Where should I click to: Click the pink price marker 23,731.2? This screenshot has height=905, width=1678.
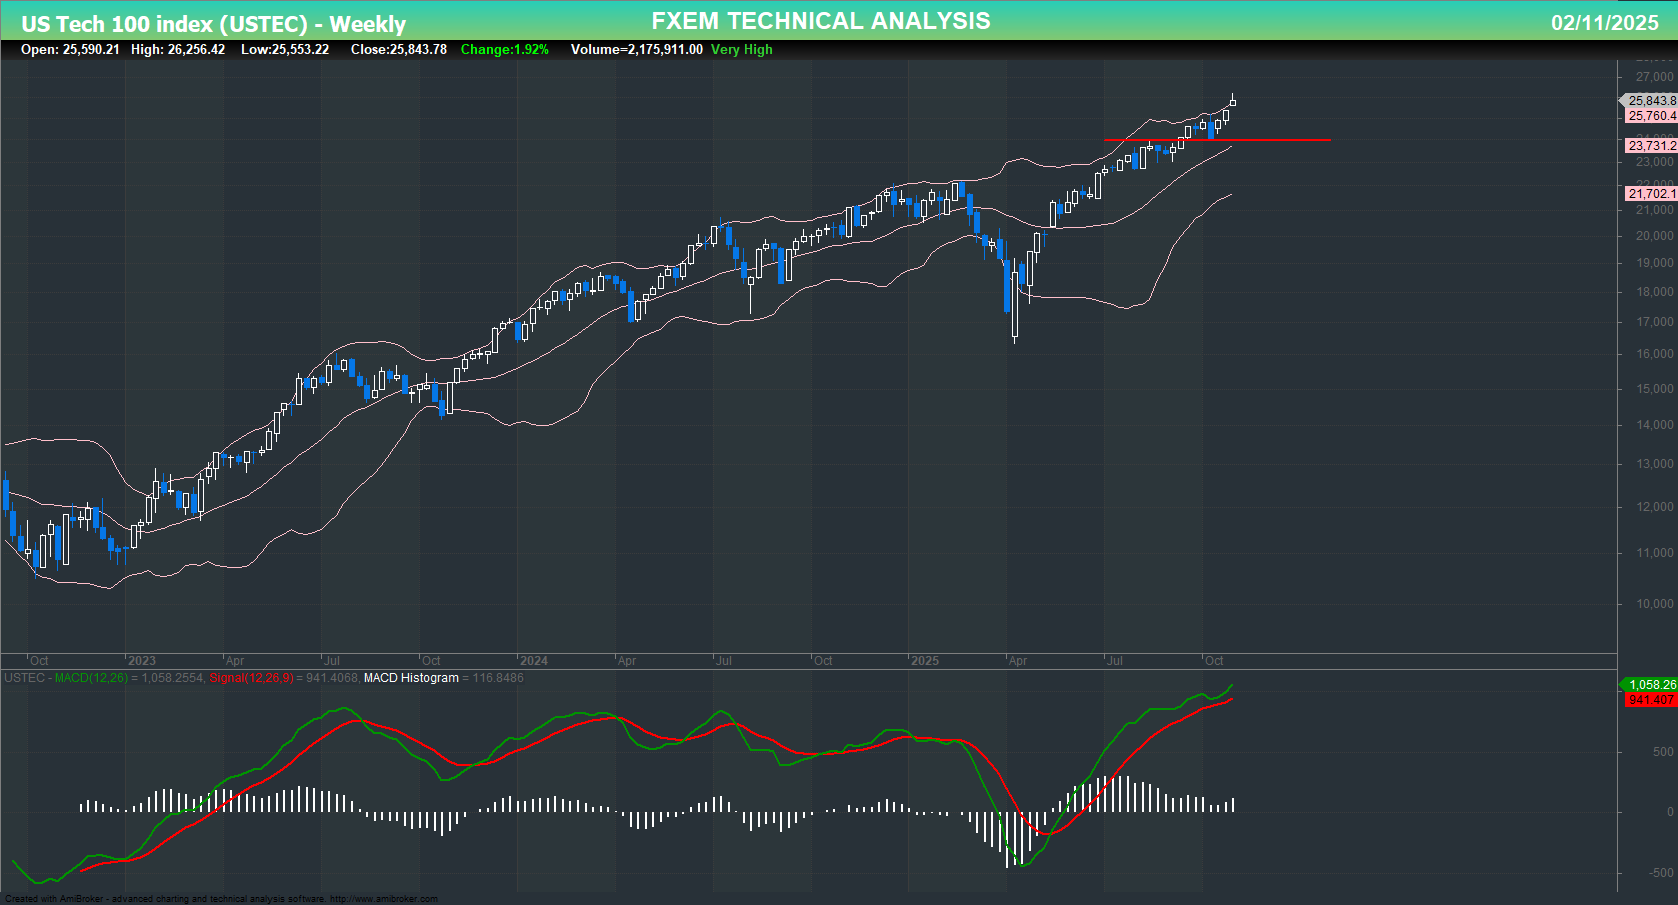(1651, 145)
